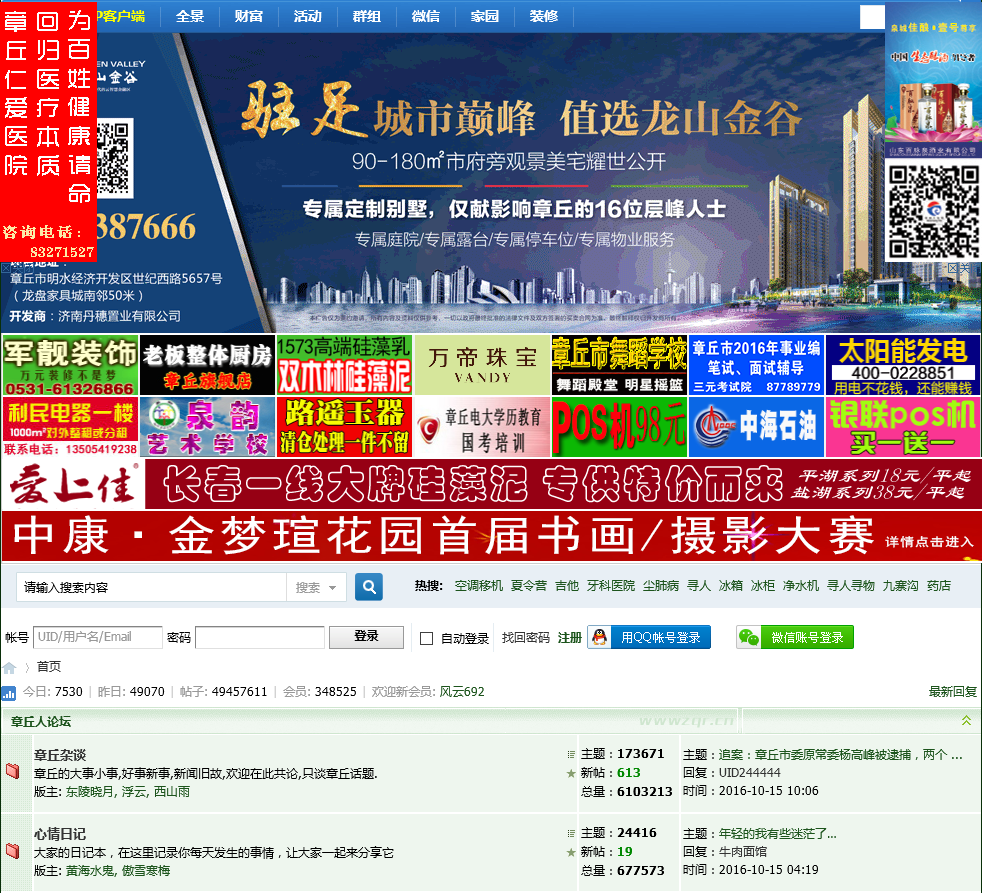The width and height of the screenshot is (982, 893).
Task: Click the 登录 button
Action: click(x=366, y=637)
